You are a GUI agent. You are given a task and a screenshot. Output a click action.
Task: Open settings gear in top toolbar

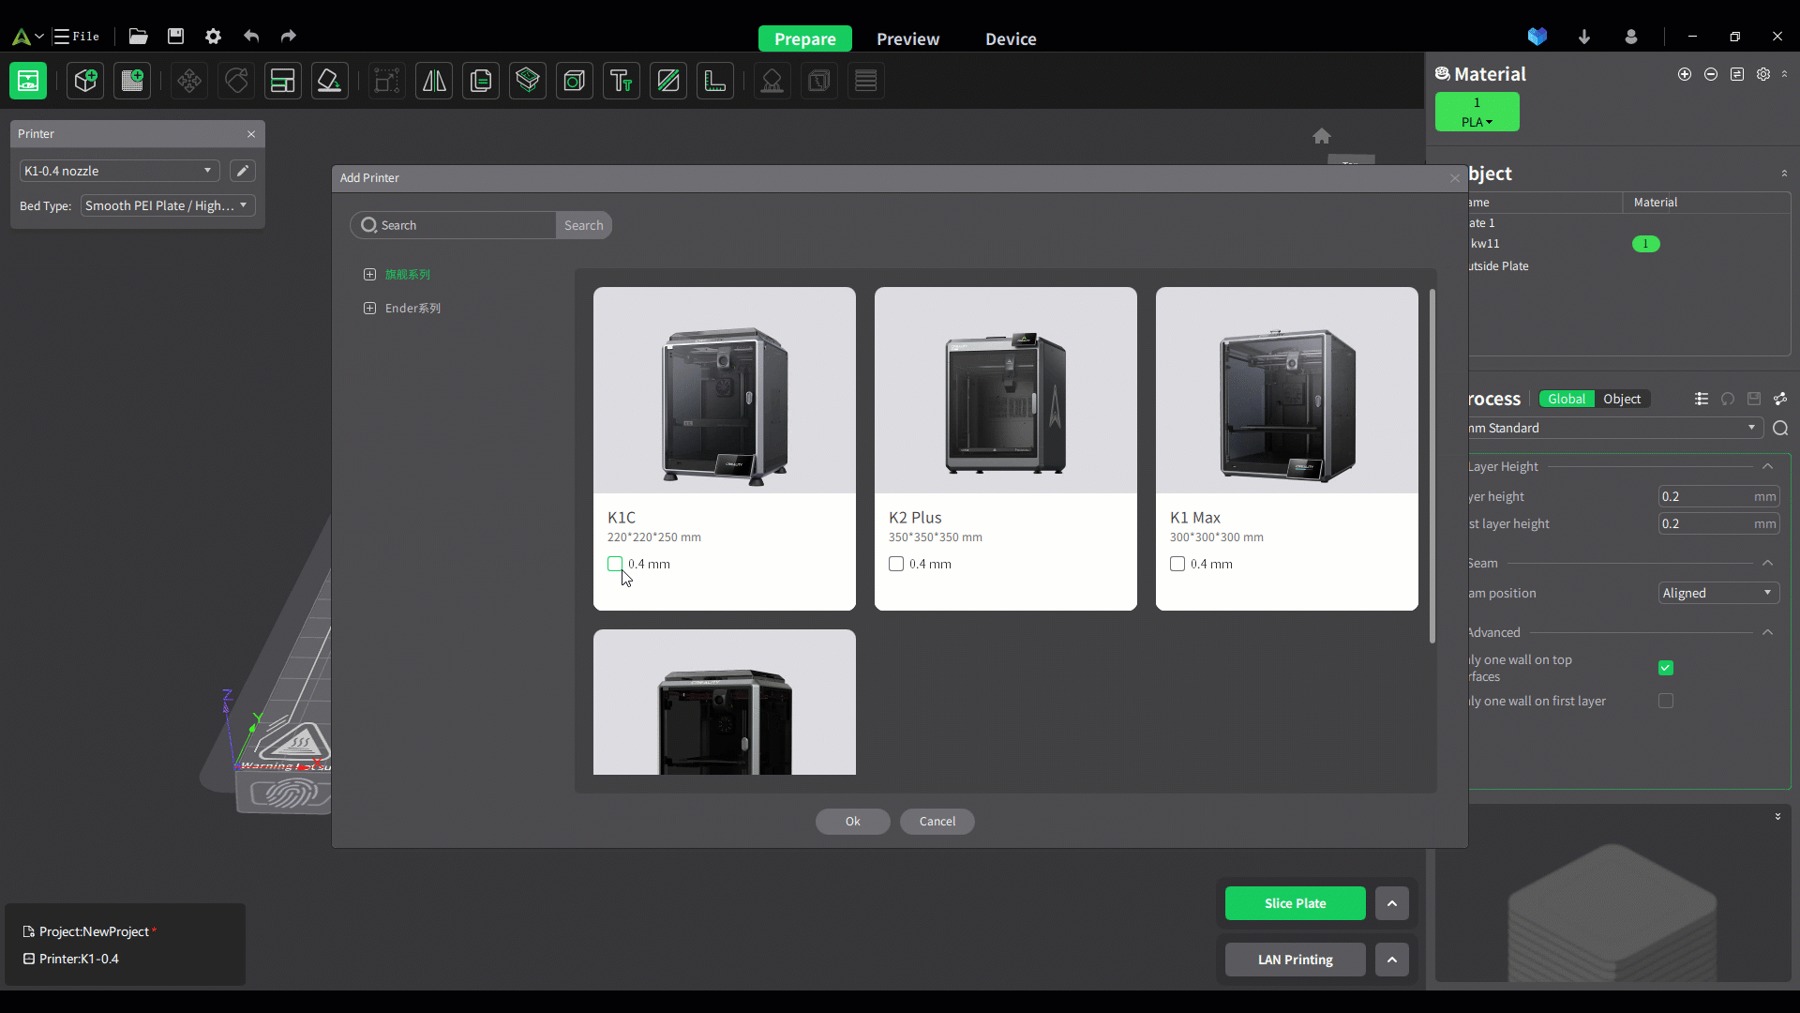(x=213, y=36)
